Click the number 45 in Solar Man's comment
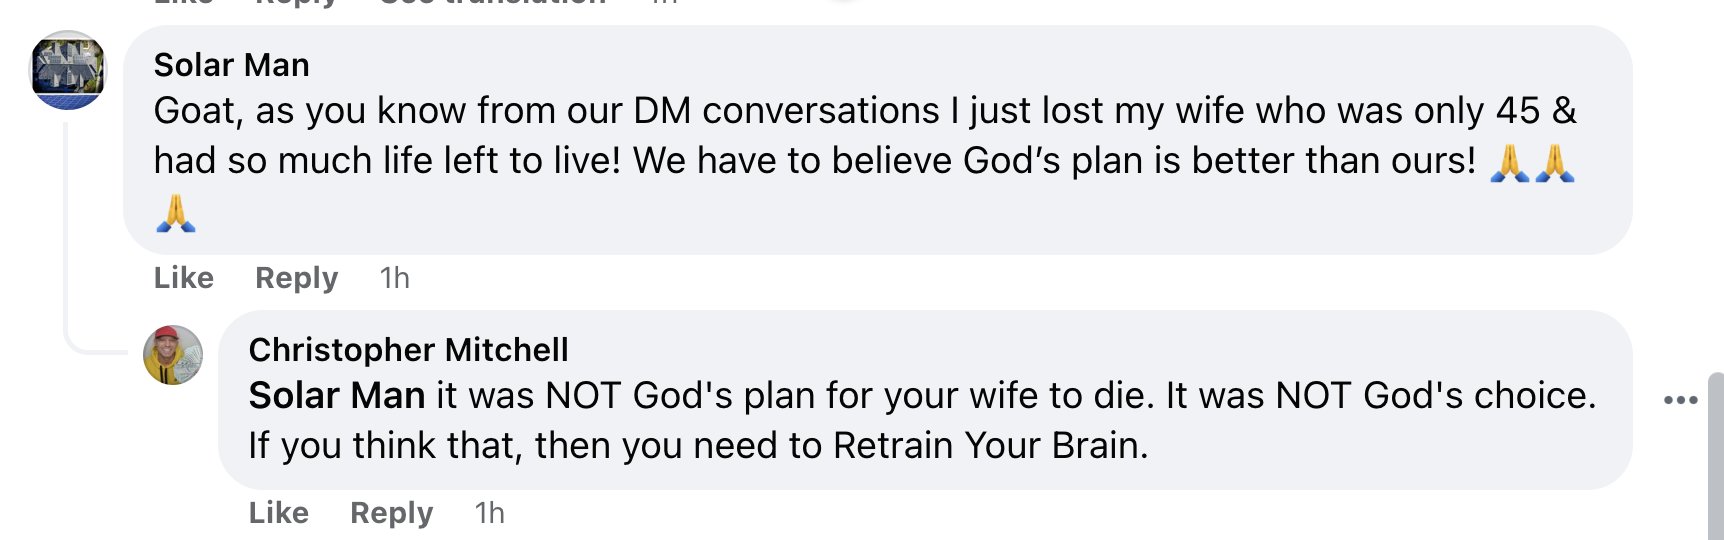The image size is (1724, 540). (x=1518, y=111)
